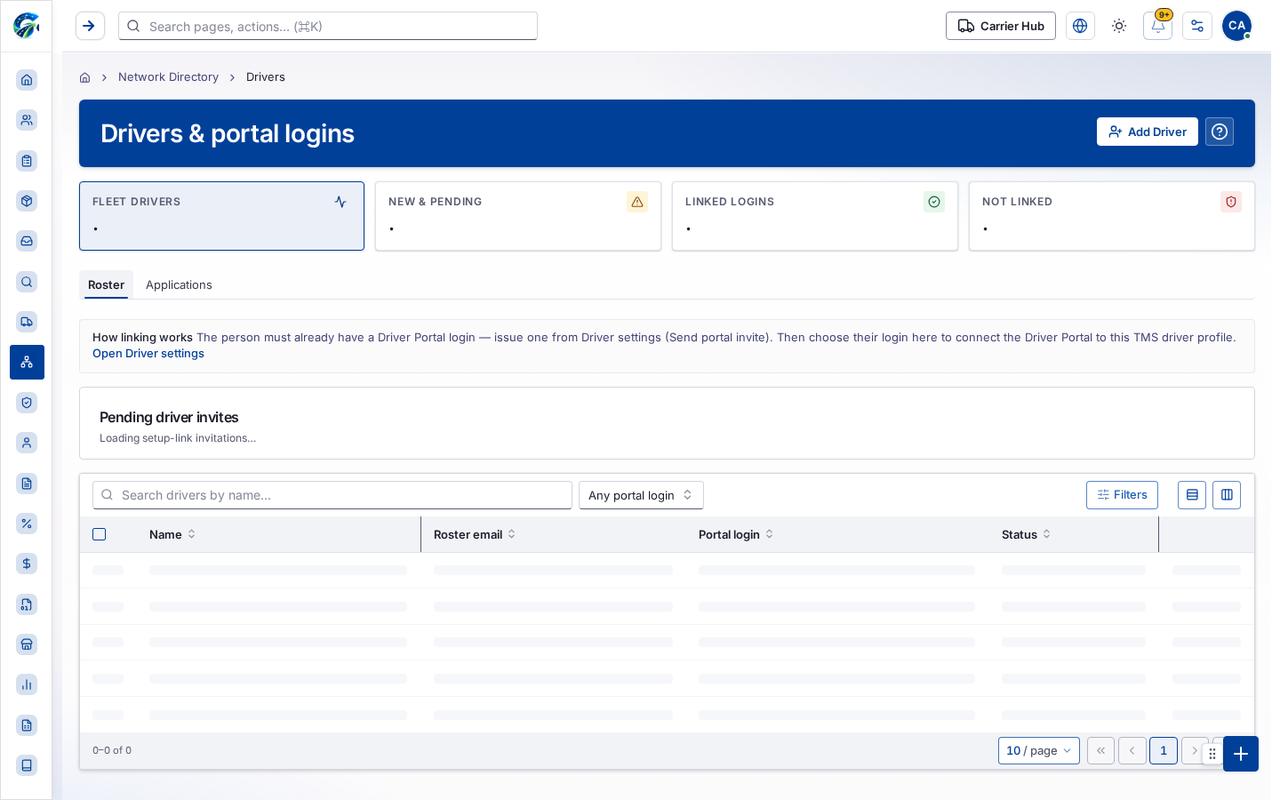Viewport: 1280px width, 800px height.
Task: Switch to the Applications tab
Action: [179, 285]
